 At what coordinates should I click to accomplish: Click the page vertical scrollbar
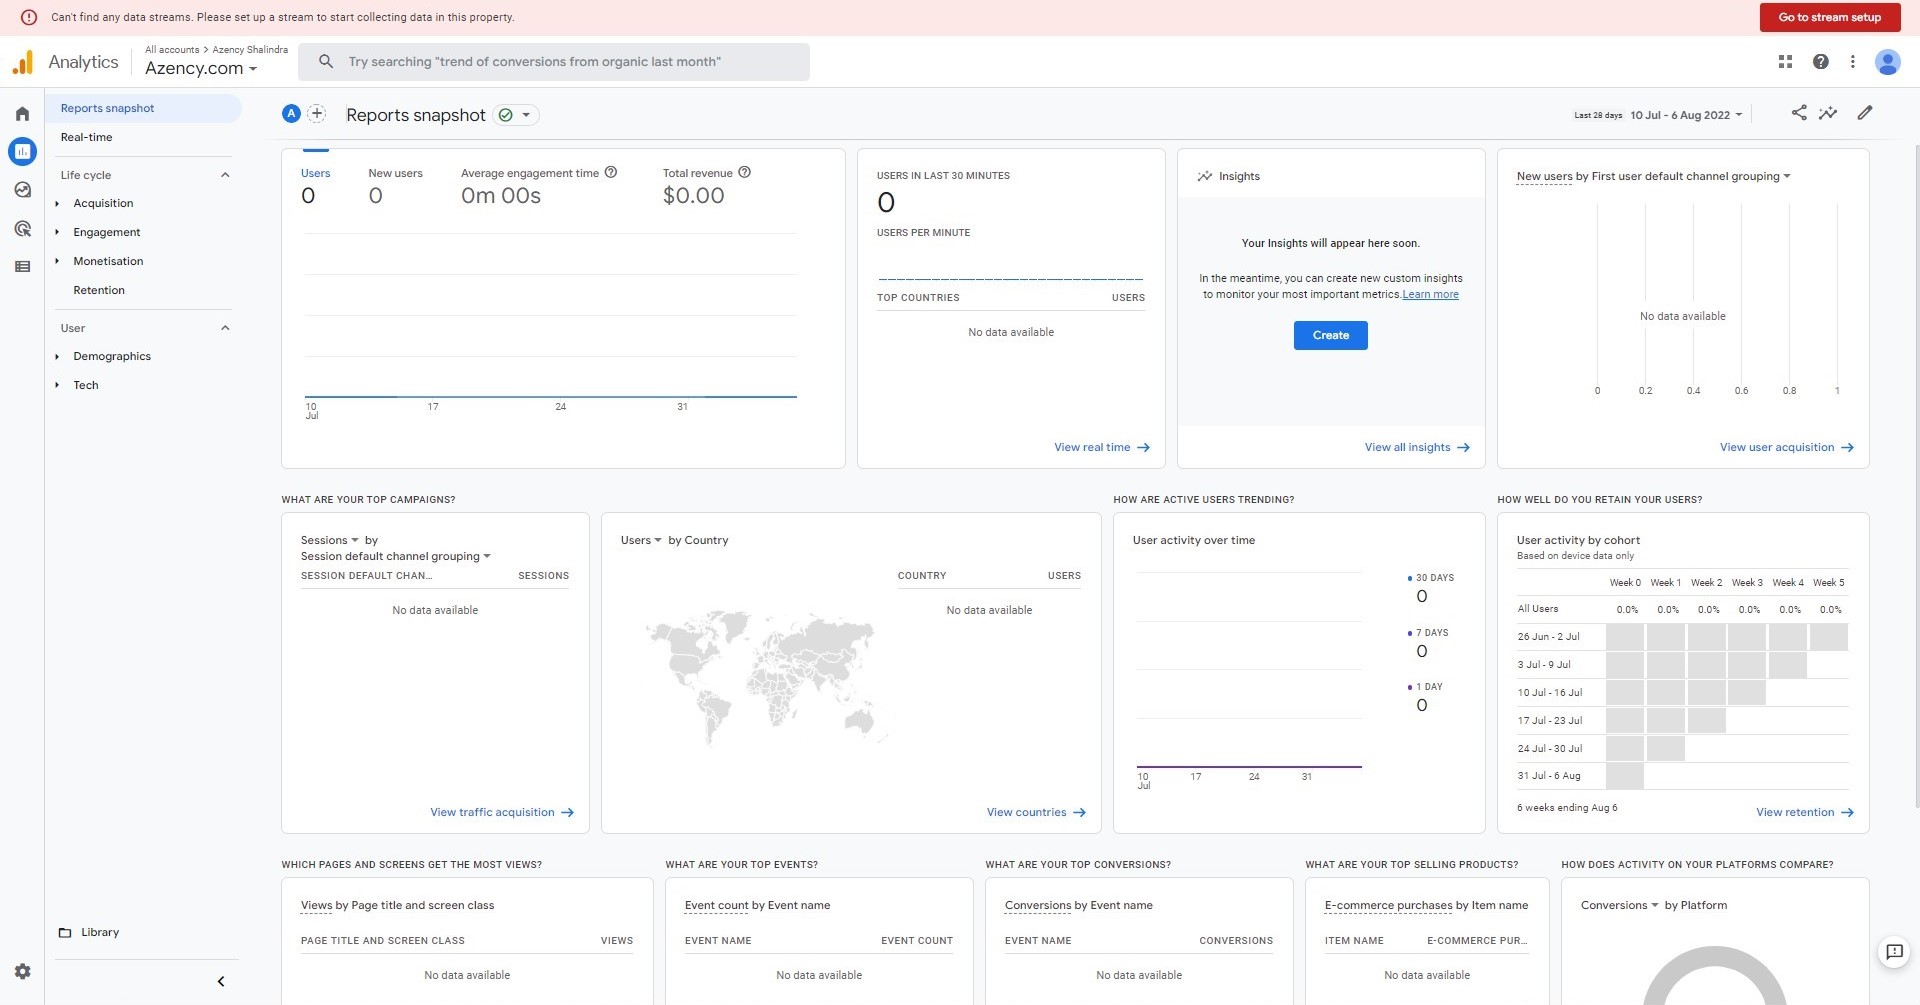point(1915,475)
